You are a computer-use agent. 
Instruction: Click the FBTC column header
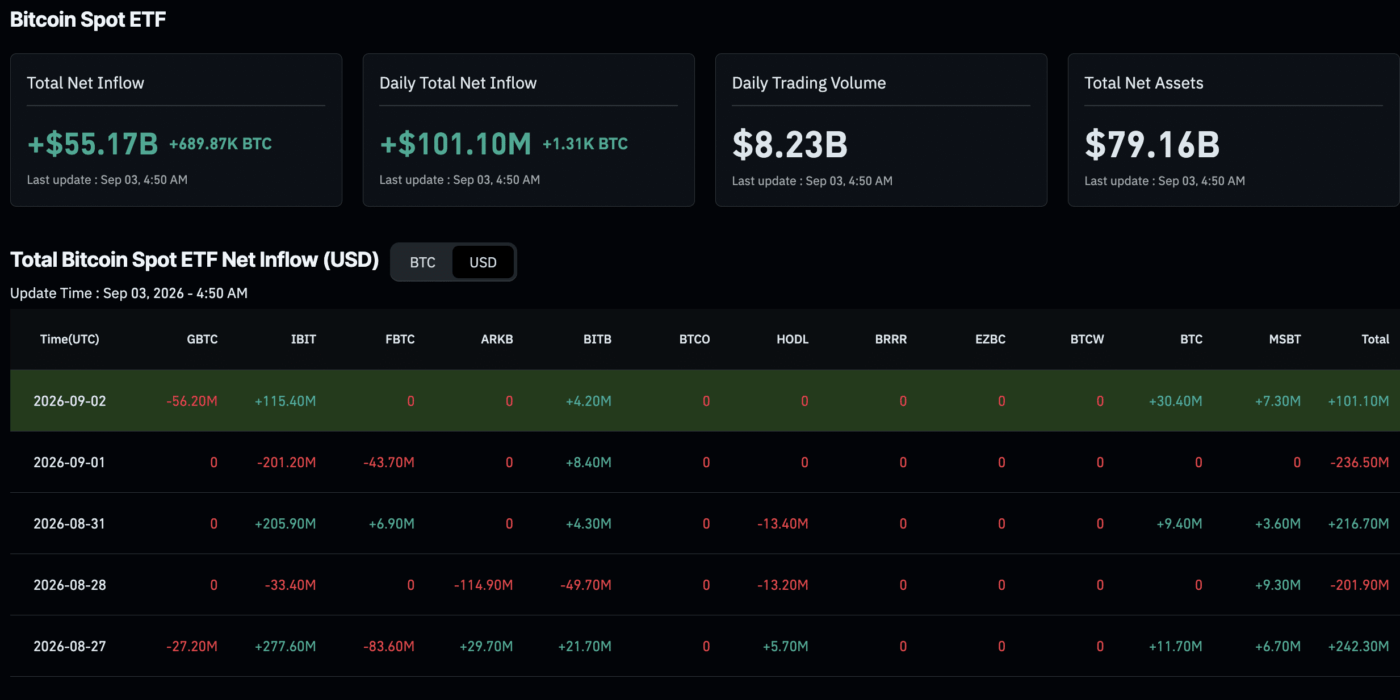[400, 339]
